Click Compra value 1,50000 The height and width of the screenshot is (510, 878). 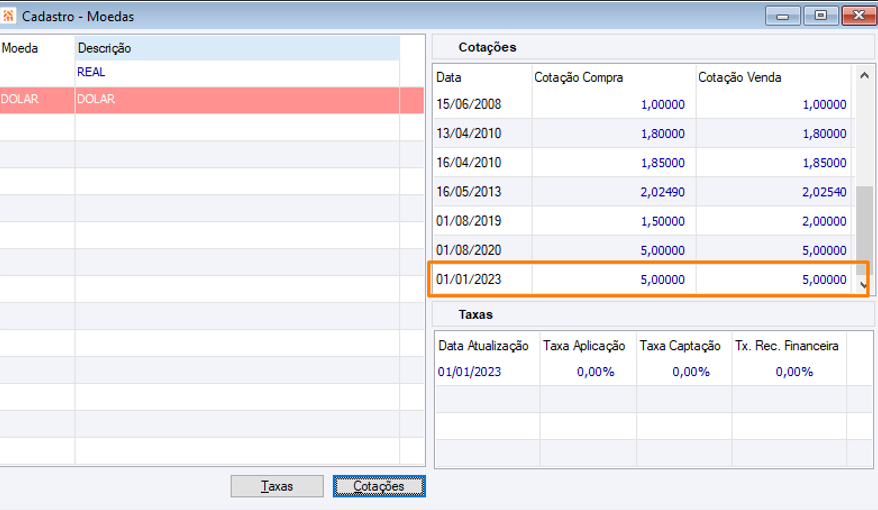pyautogui.click(x=662, y=221)
